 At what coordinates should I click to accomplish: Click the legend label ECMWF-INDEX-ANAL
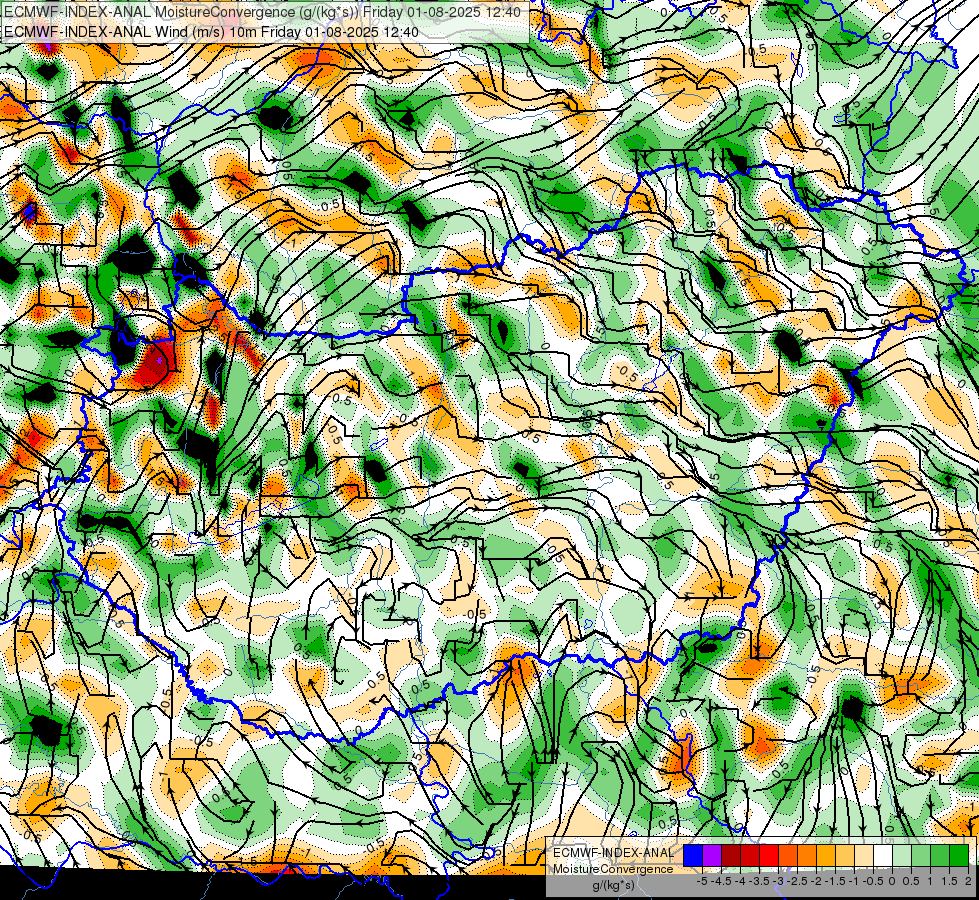(x=613, y=853)
